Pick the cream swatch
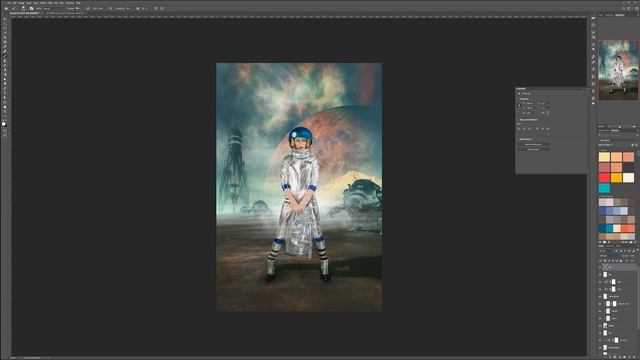Viewport: 640px width, 360px height. [x=629, y=178]
